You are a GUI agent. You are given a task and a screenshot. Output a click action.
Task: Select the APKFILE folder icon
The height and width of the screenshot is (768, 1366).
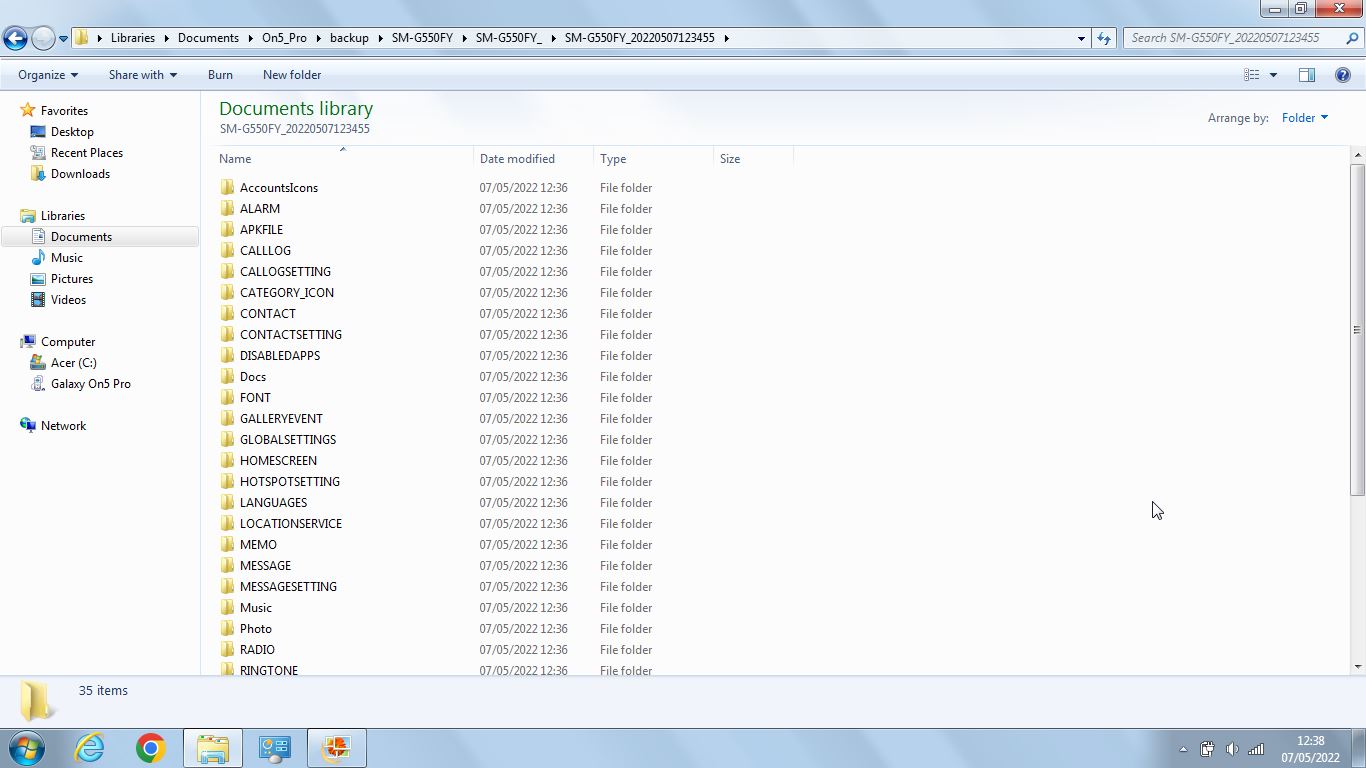click(x=227, y=230)
